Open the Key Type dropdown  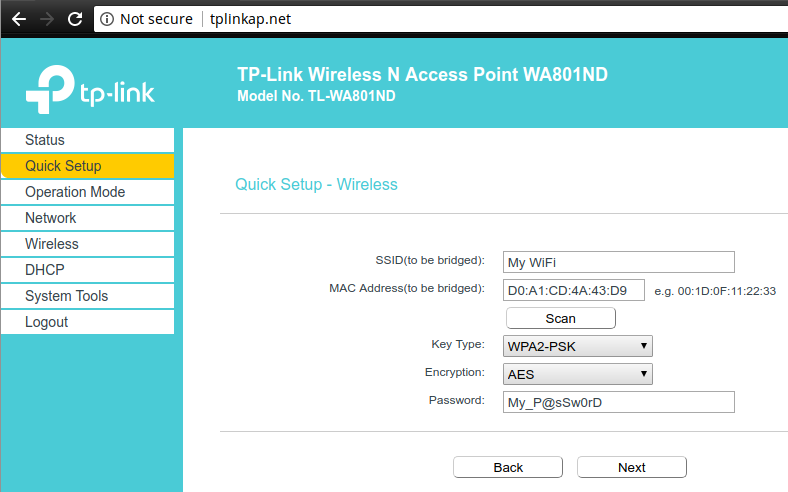pyautogui.click(x=577, y=346)
